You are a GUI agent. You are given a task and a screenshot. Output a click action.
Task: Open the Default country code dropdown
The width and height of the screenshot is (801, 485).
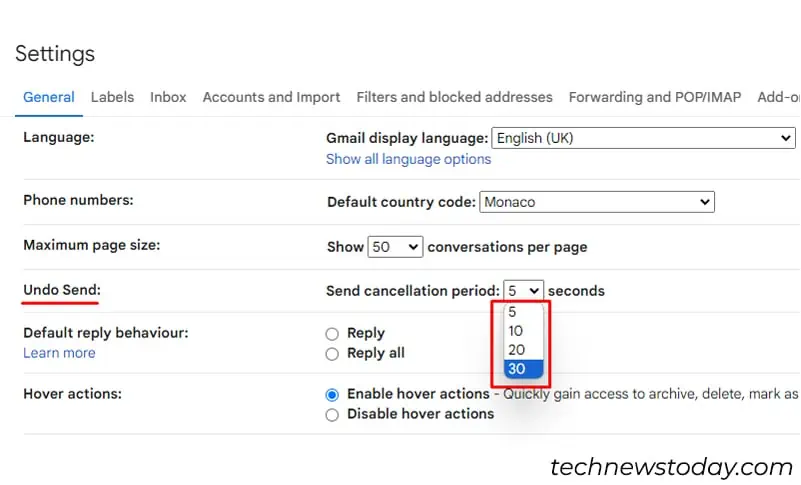coord(596,202)
